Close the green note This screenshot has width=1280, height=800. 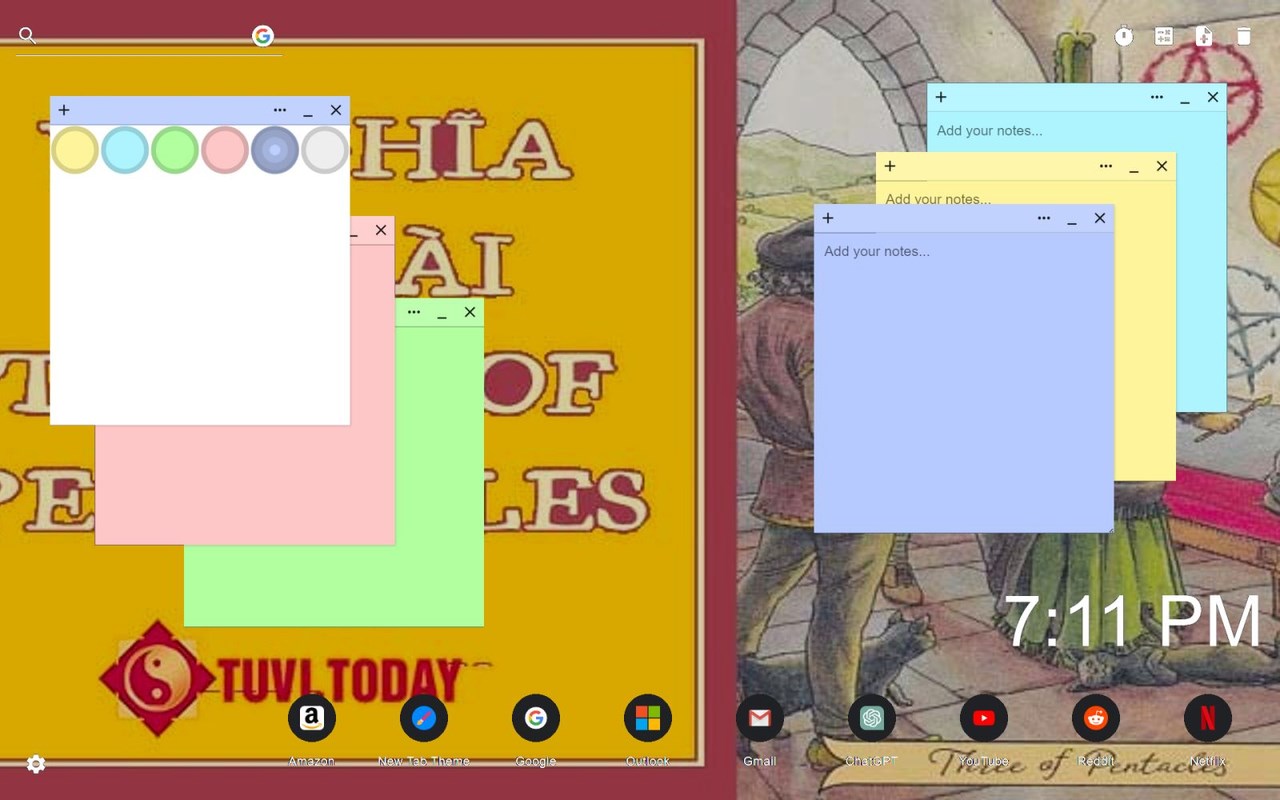point(470,312)
